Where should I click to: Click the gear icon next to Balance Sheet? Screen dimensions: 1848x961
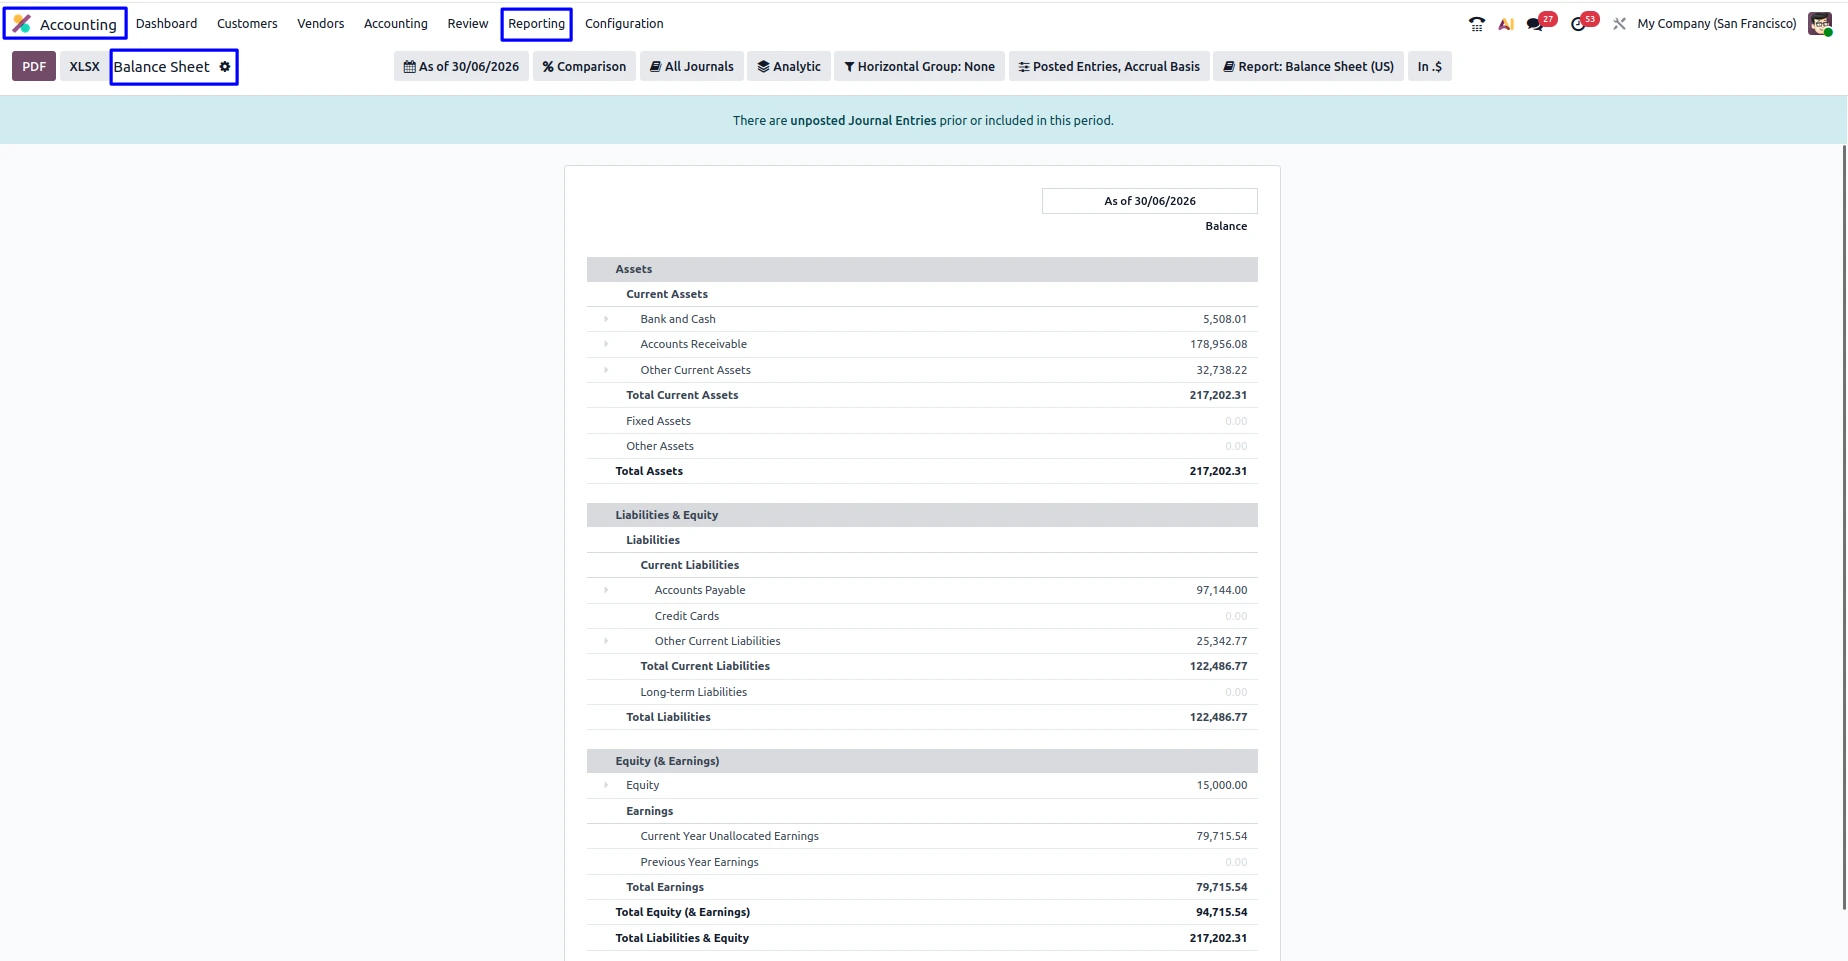(225, 67)
